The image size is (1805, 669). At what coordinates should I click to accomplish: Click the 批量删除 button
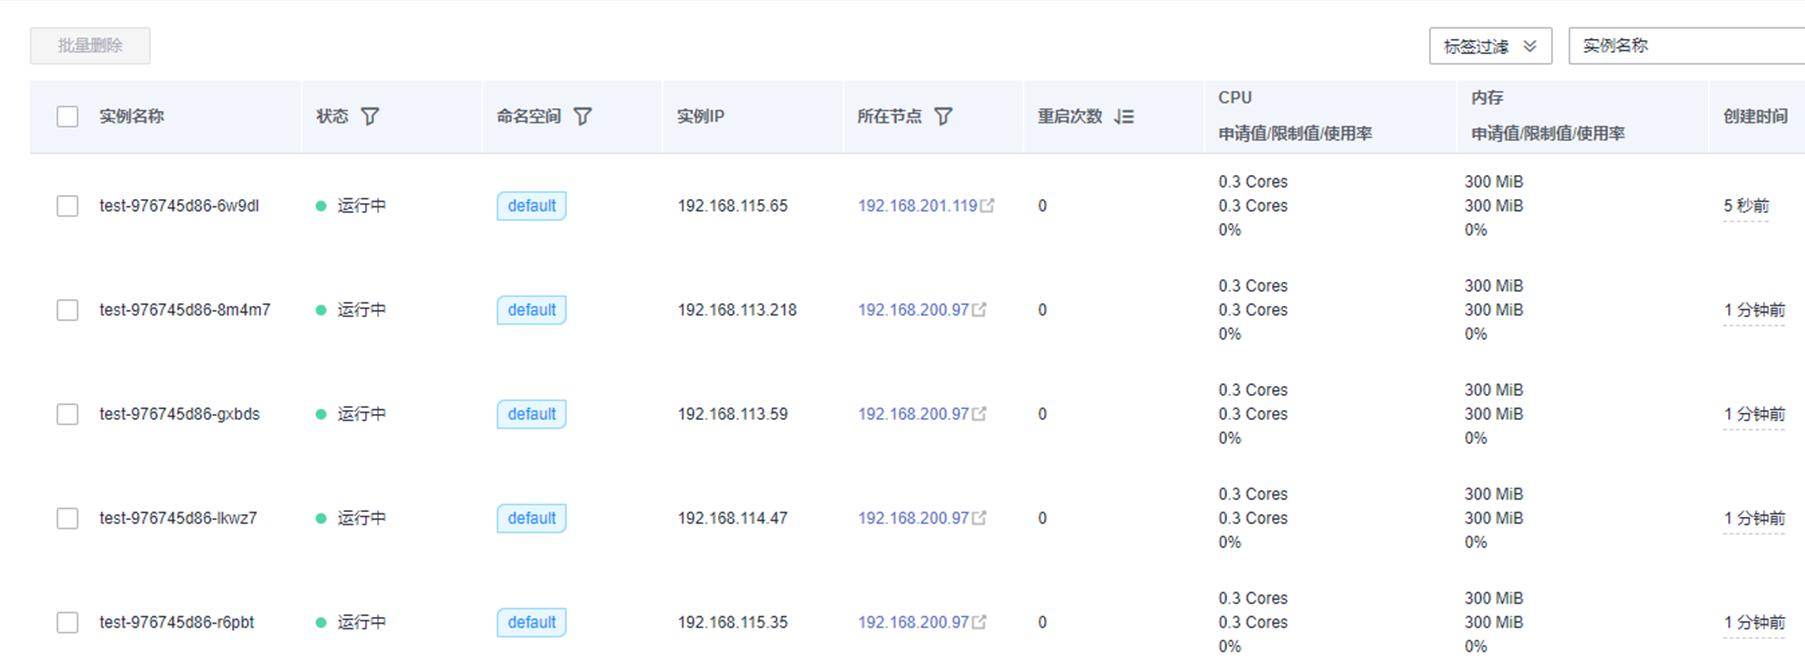pos(90,46)
